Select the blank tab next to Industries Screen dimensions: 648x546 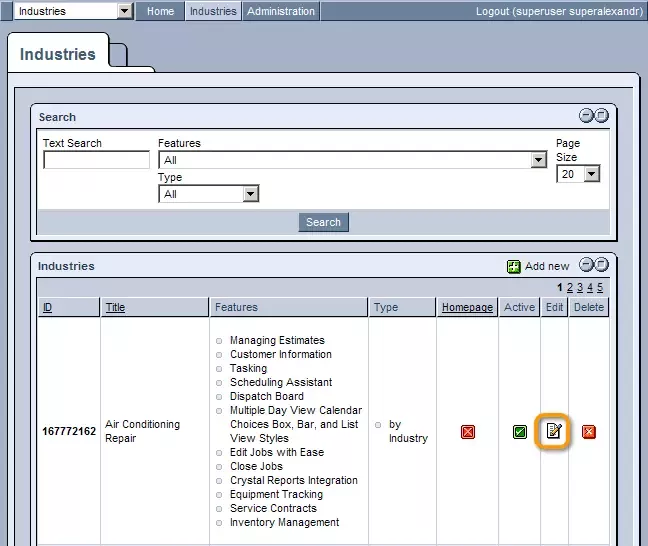click(118, 55)
